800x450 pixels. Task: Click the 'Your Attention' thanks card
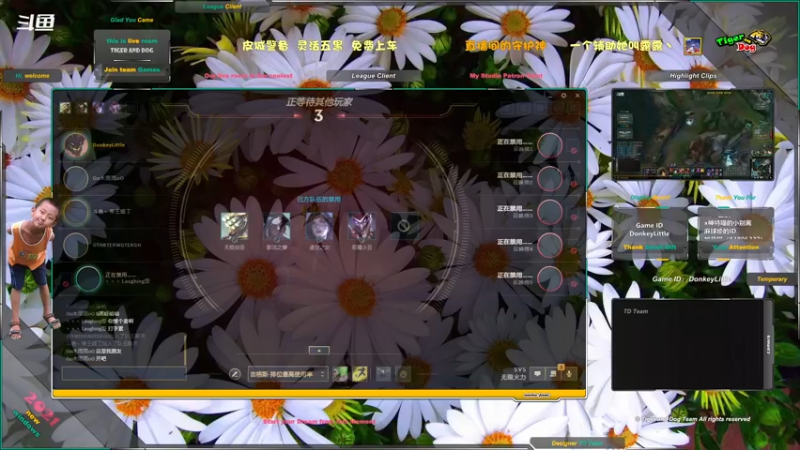pyautogui.click(x=736, y=233)
